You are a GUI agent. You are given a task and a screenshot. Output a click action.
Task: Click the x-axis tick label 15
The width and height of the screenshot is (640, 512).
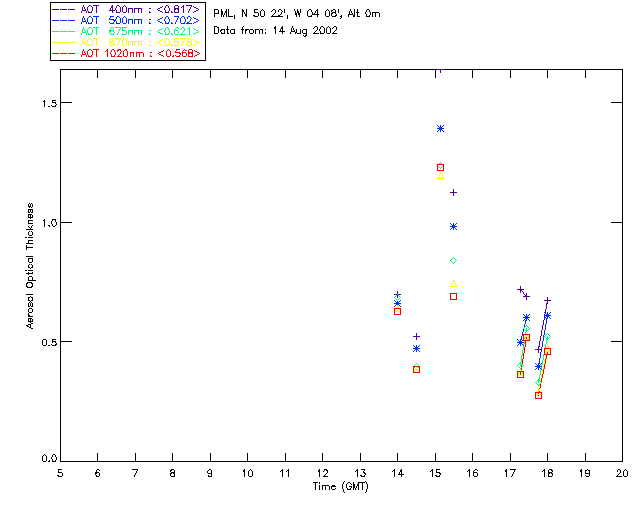tap(435, 473)
